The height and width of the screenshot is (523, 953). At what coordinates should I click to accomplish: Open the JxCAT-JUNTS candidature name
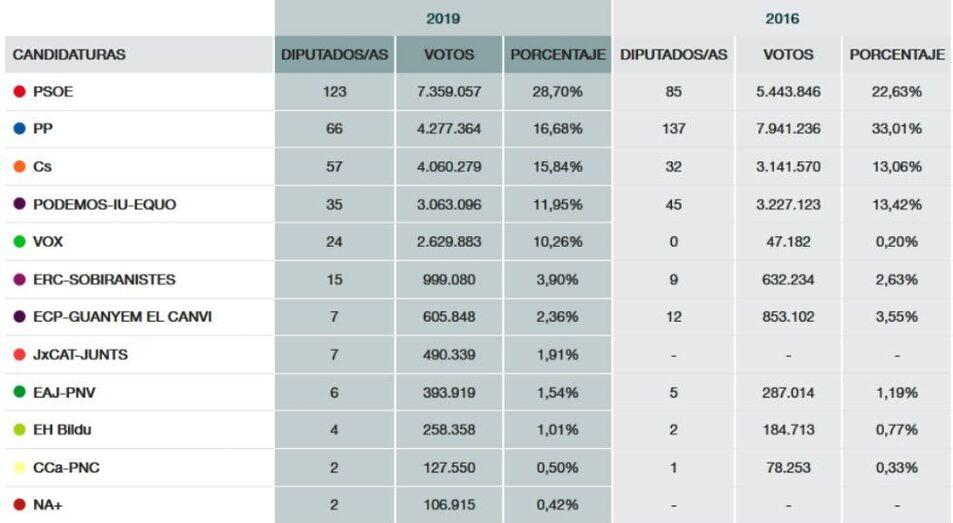click(x=80, y=355)
